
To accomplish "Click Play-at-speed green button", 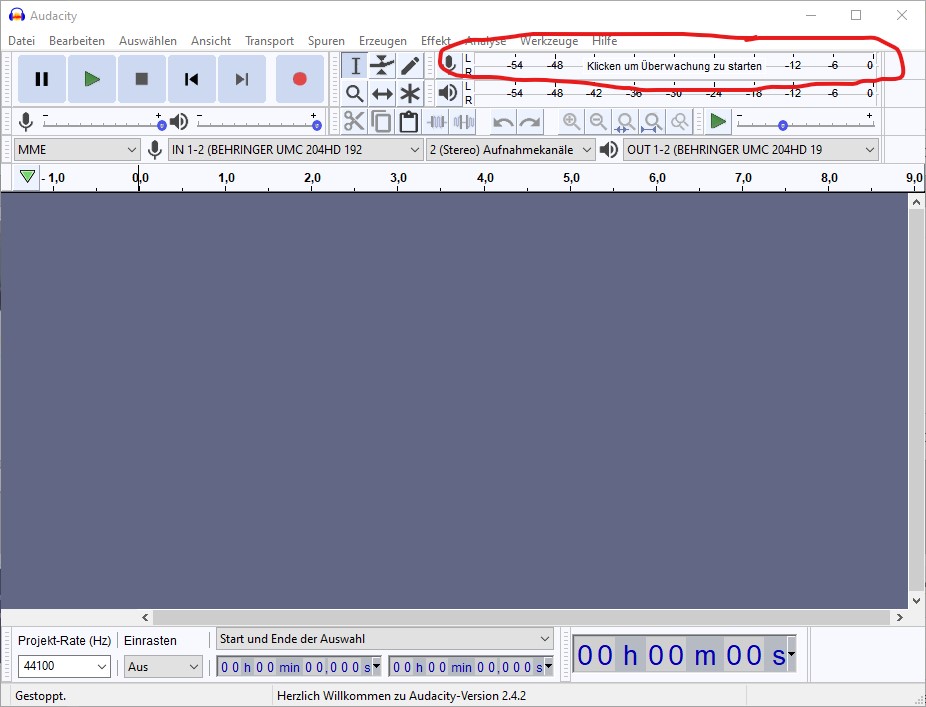I will point(718,122).
